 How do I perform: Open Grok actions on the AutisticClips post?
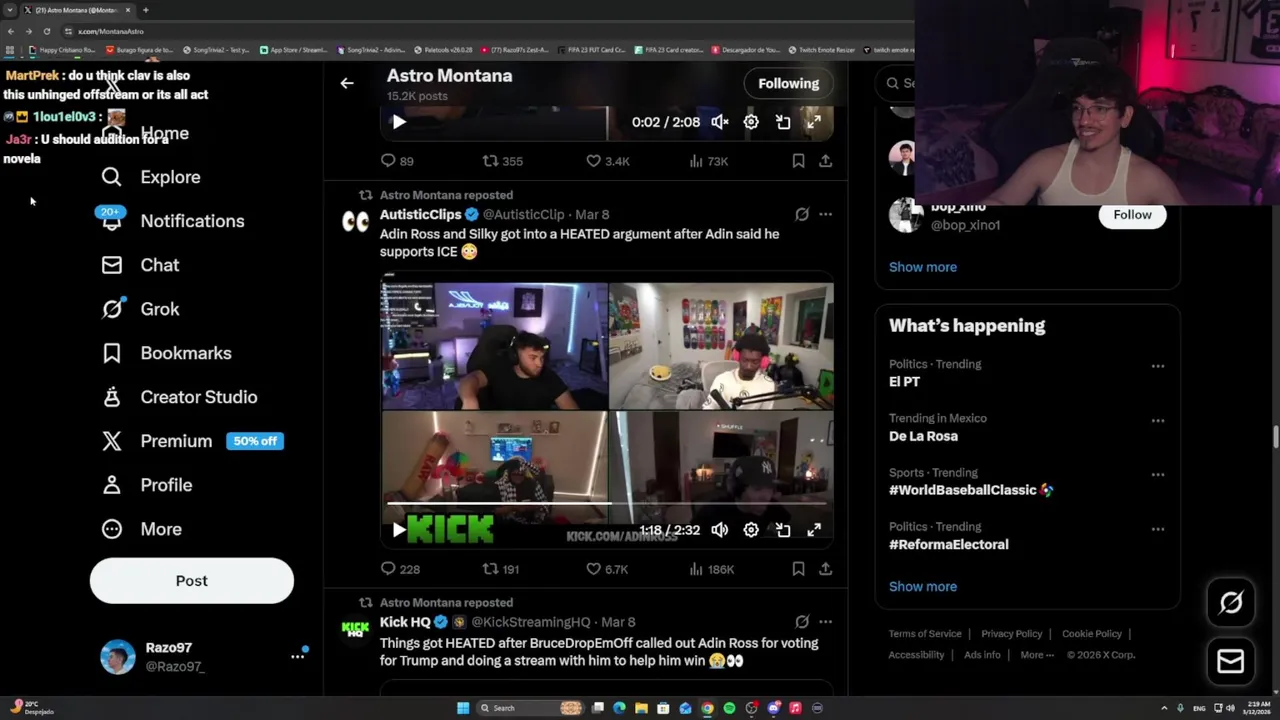[802, 214]
